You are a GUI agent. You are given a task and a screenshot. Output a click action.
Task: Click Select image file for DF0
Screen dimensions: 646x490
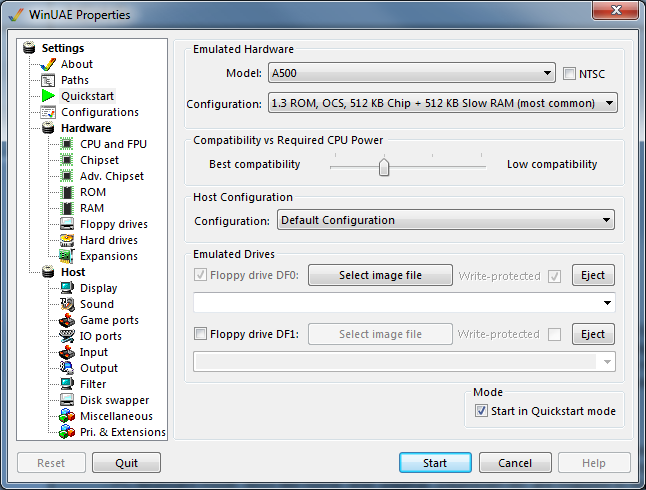(380, 275)
